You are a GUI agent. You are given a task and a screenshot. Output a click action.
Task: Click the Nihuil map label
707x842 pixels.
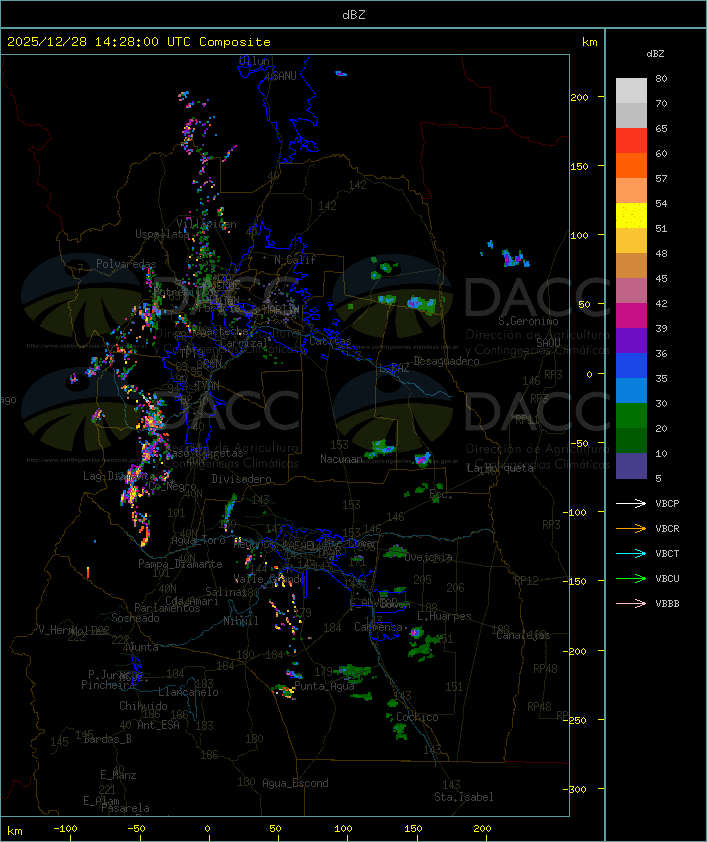[241, 621]
